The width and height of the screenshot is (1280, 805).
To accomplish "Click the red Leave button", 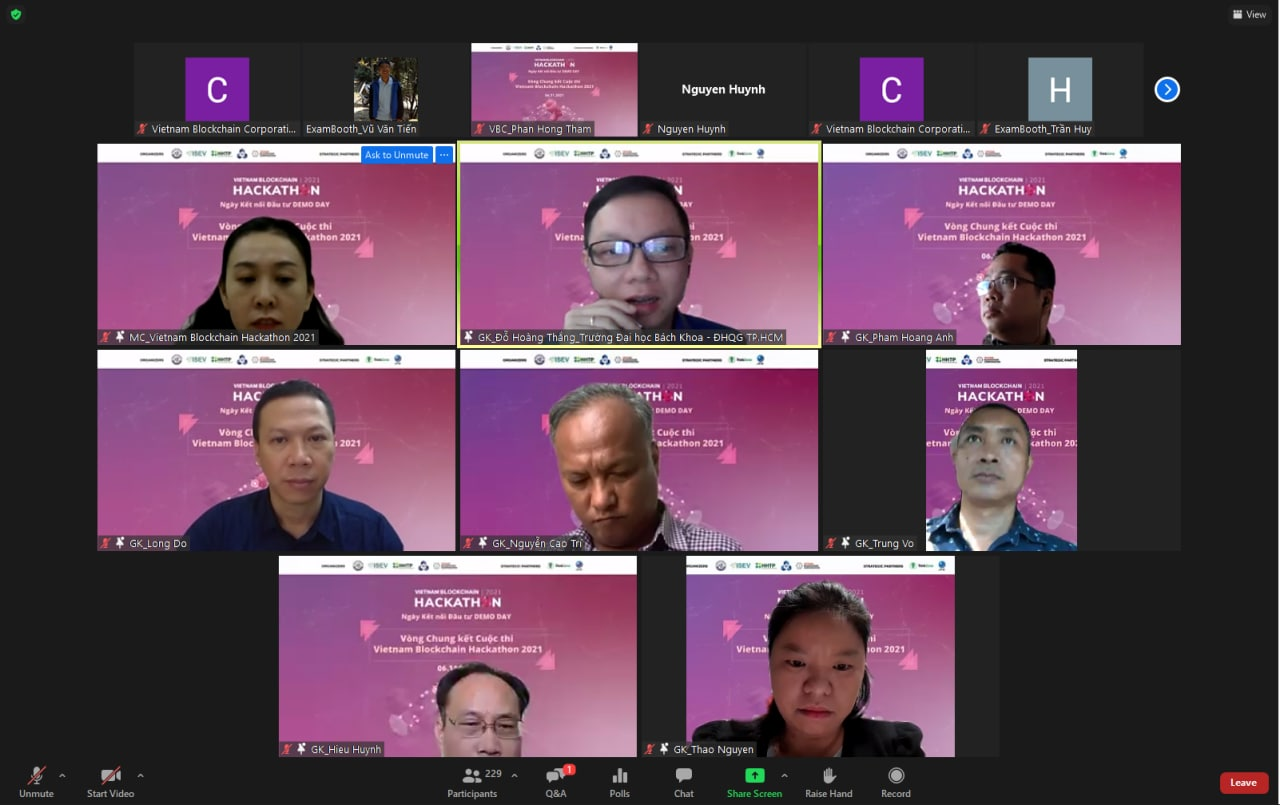I will tap(1243, 783).
